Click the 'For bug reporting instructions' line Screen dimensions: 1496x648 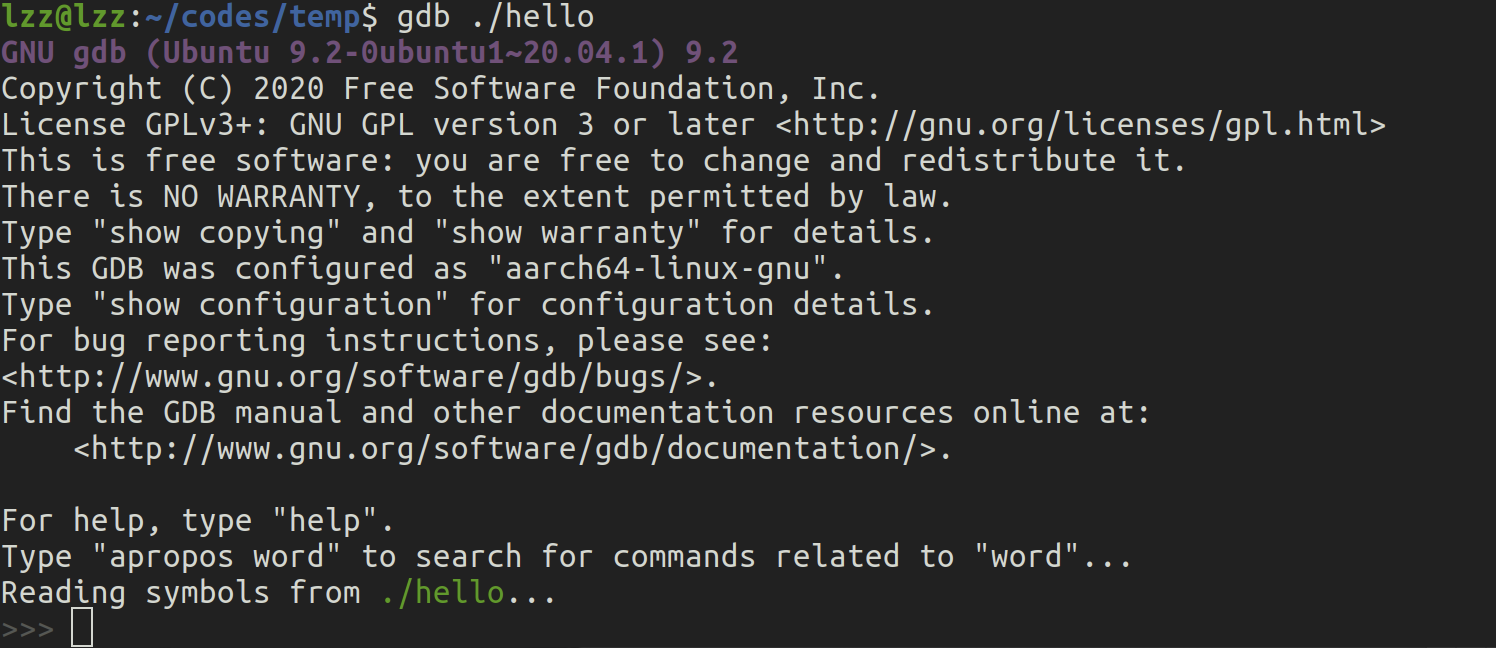pyautogui.click(x=387, y=341)
